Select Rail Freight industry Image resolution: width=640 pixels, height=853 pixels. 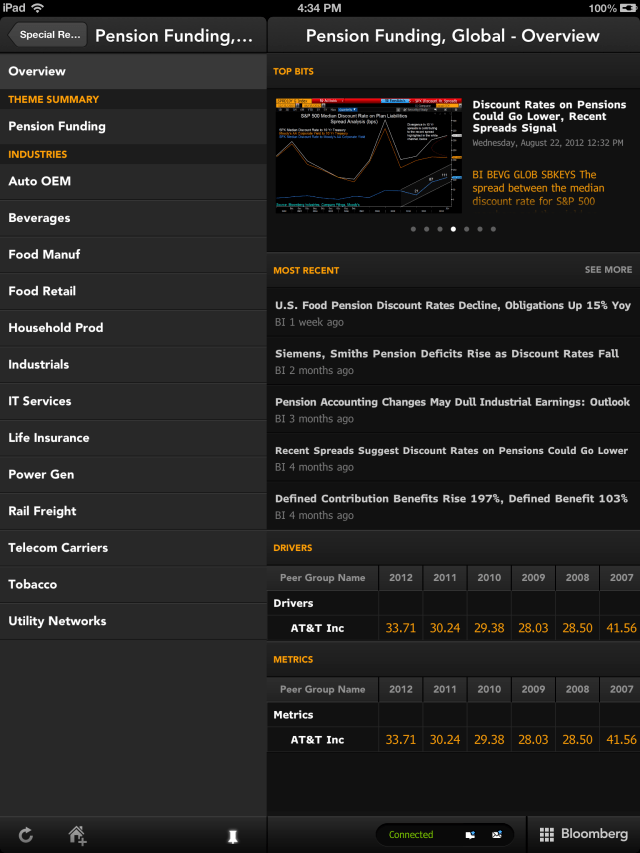pyautogui.click(x=133, y=511)
